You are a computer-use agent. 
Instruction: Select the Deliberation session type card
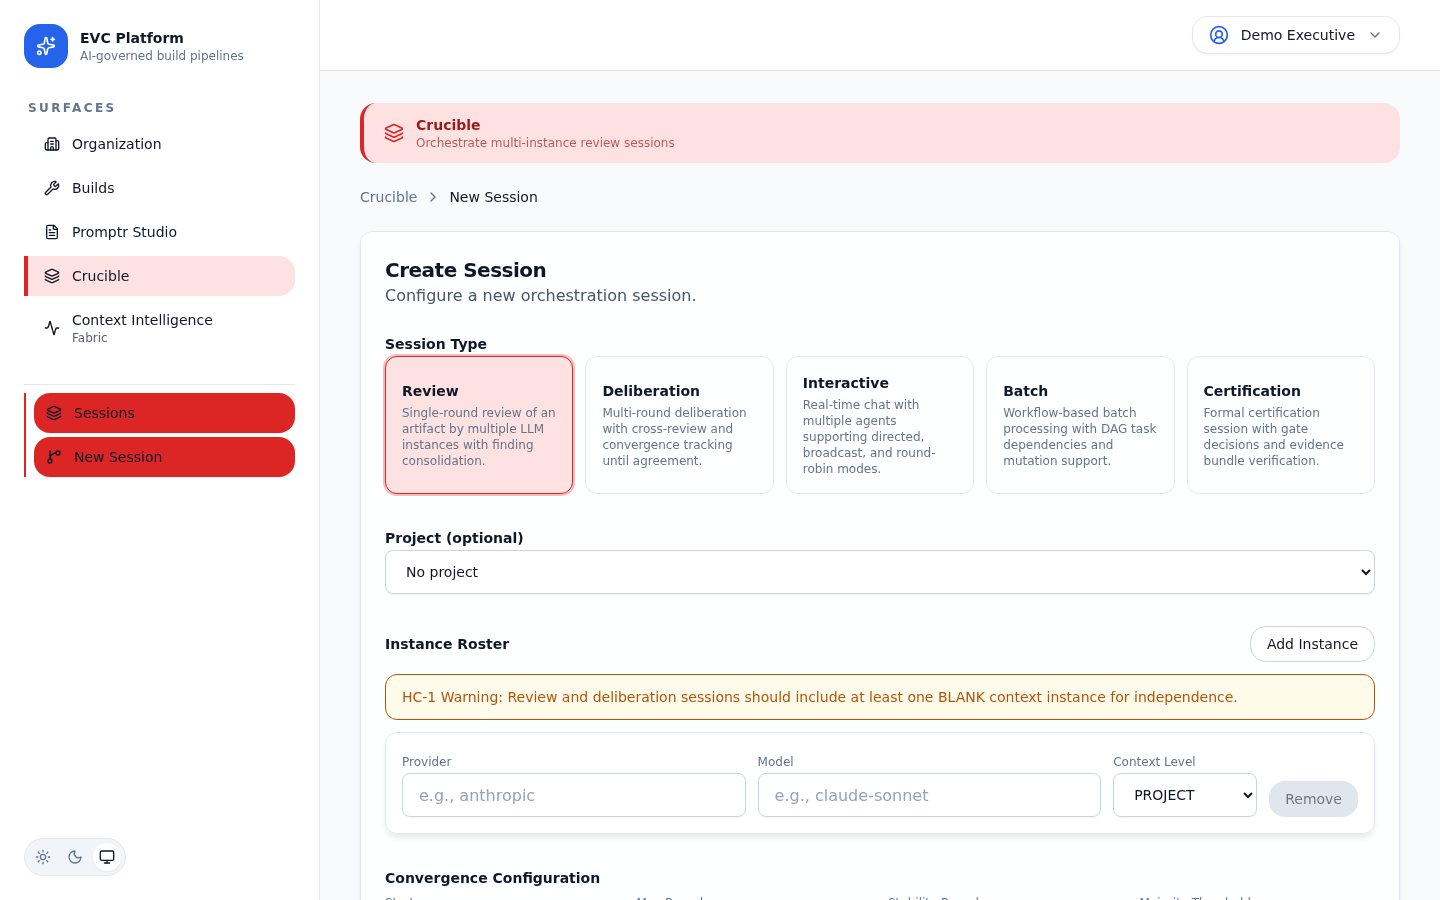pos(679,425)
